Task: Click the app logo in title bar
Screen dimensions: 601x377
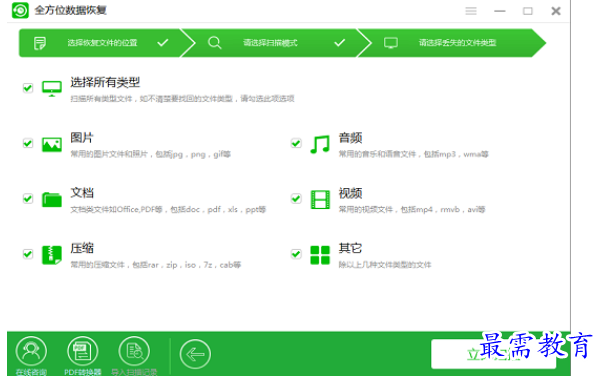Action: 20,10
